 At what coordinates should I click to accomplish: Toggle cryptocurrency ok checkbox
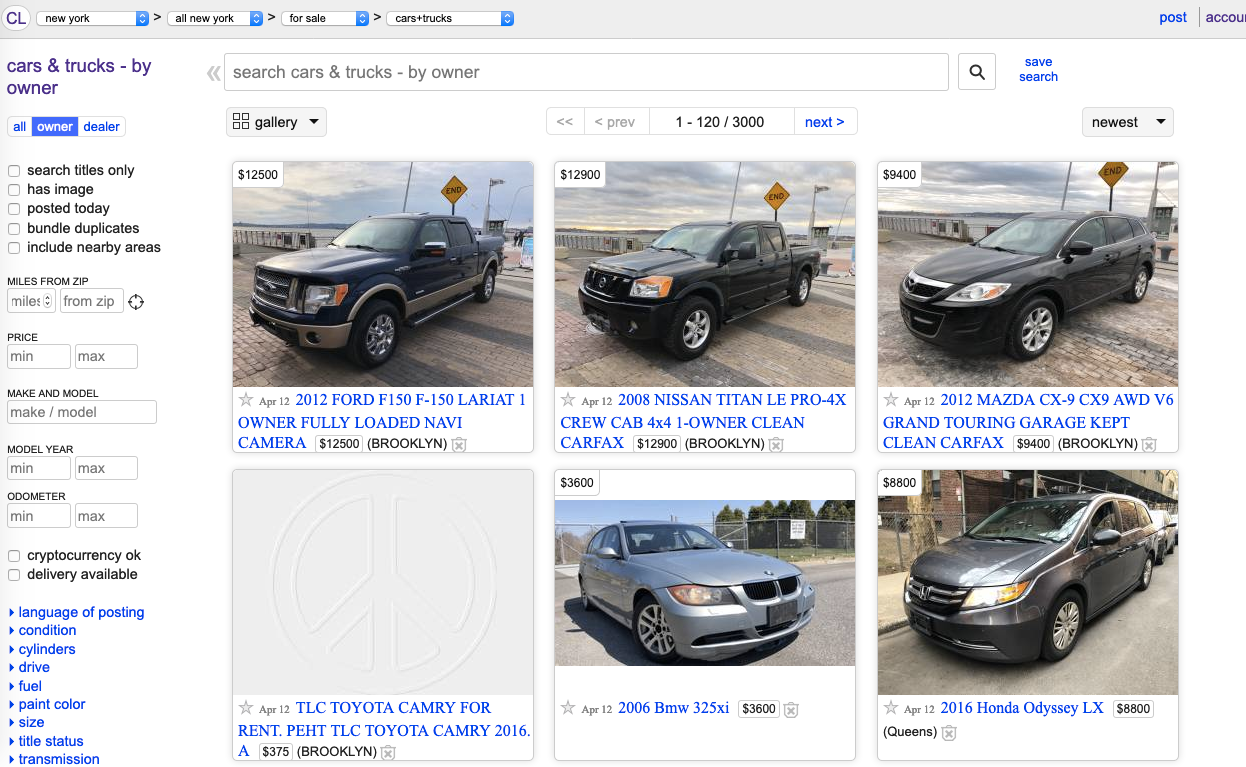pos(14,556)
